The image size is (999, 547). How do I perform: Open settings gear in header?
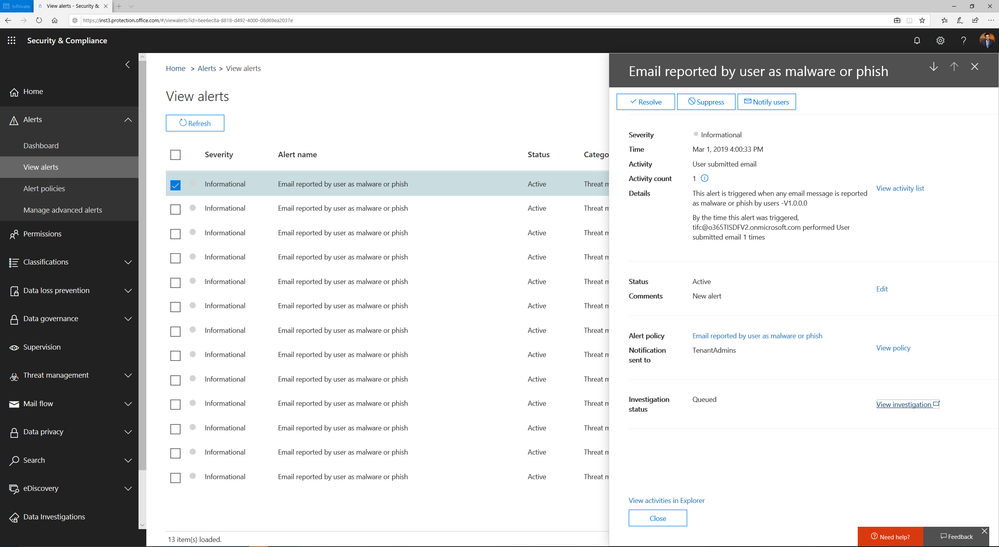[940, 40]
